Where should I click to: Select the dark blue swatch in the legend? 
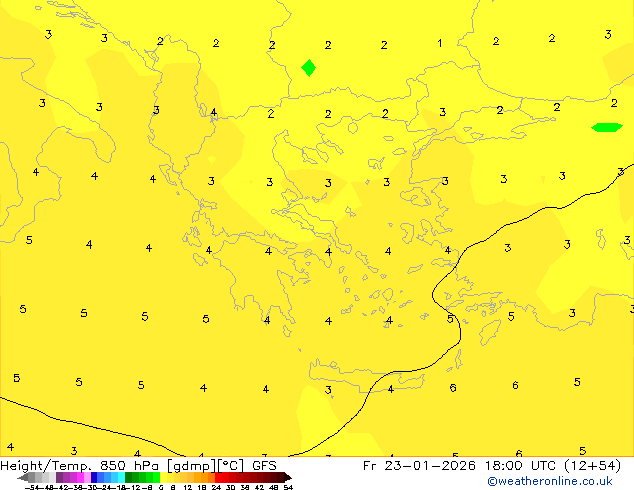[94, 477]
